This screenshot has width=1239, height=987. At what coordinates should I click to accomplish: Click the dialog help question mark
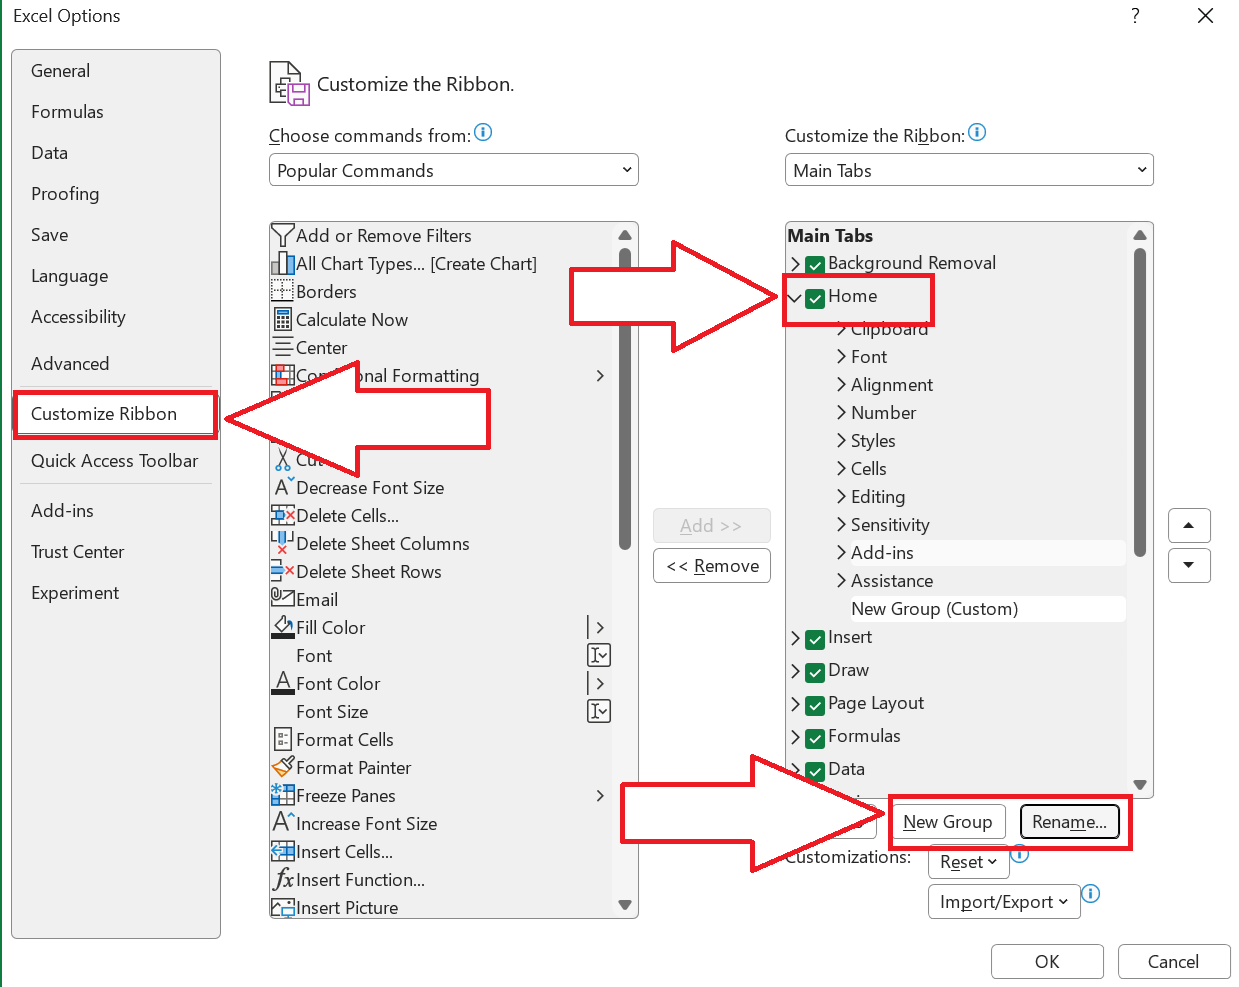pos(1135,16)
